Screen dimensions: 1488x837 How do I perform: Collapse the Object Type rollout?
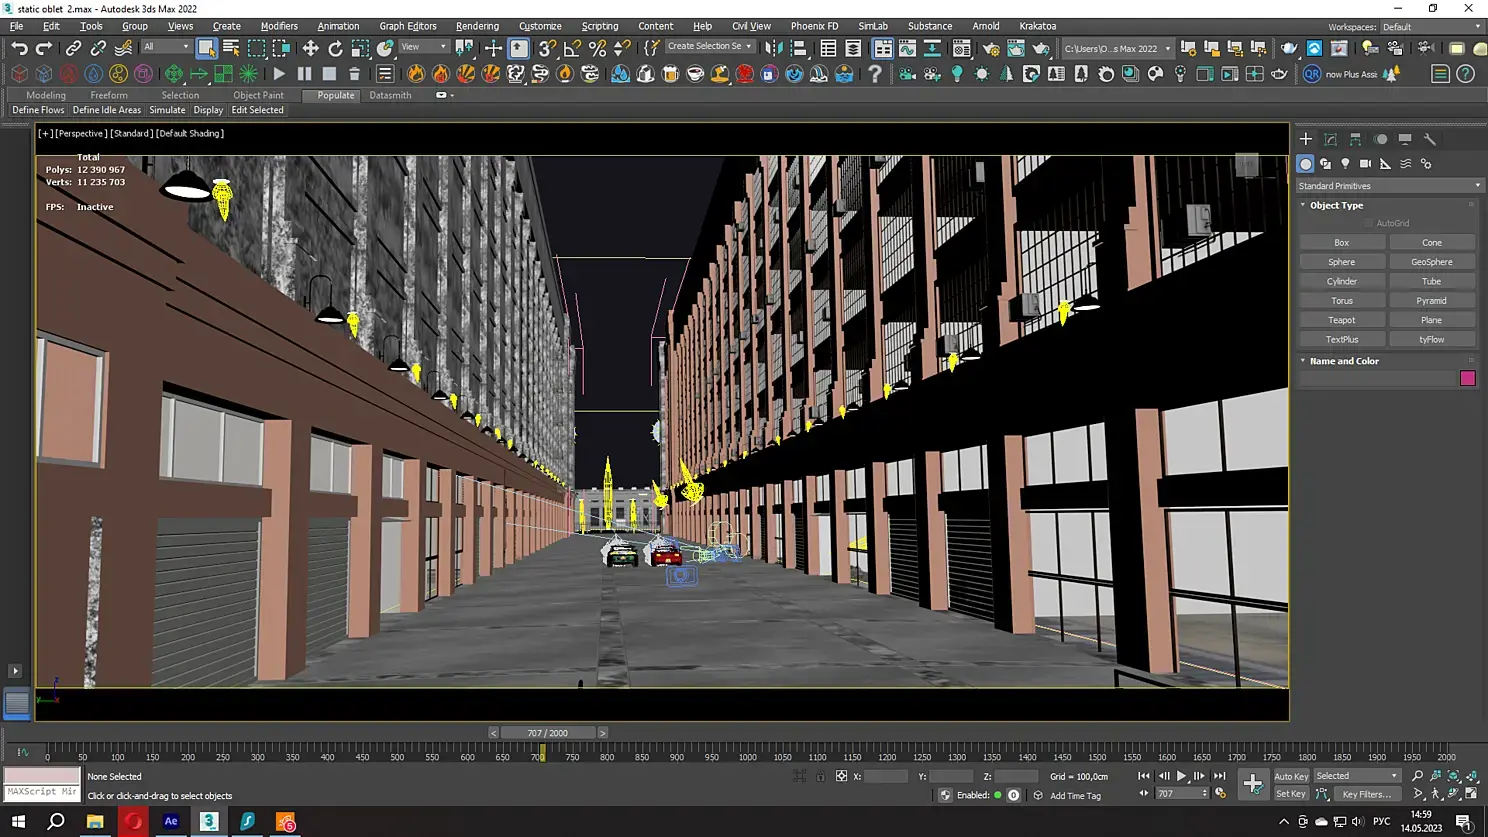1336,205
